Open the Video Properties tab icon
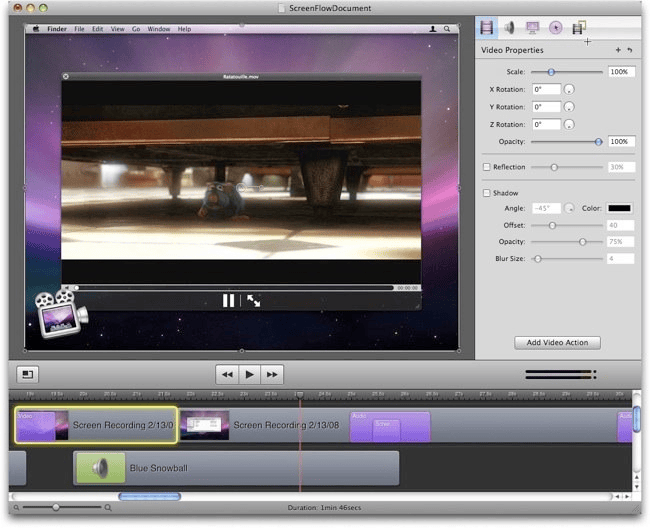The width and height of the screenshot is (650, 528). (x=487, y=28)
